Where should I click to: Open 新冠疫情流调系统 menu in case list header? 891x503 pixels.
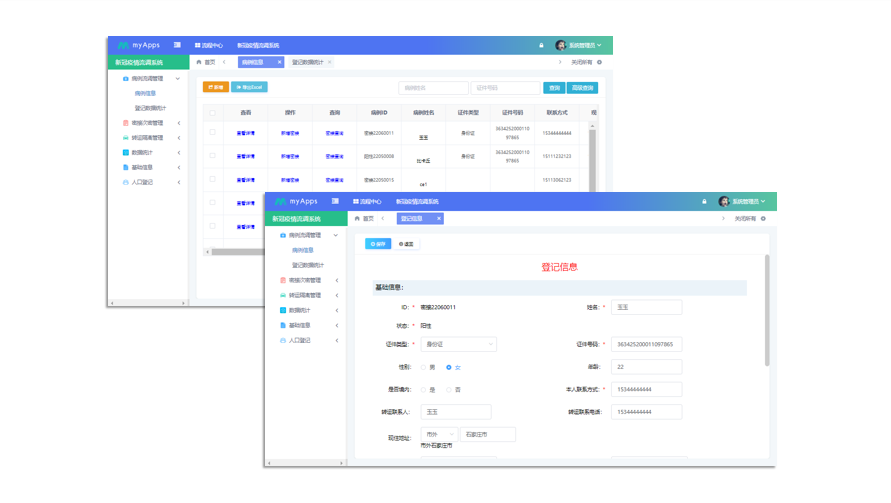(x=258, y=45)
